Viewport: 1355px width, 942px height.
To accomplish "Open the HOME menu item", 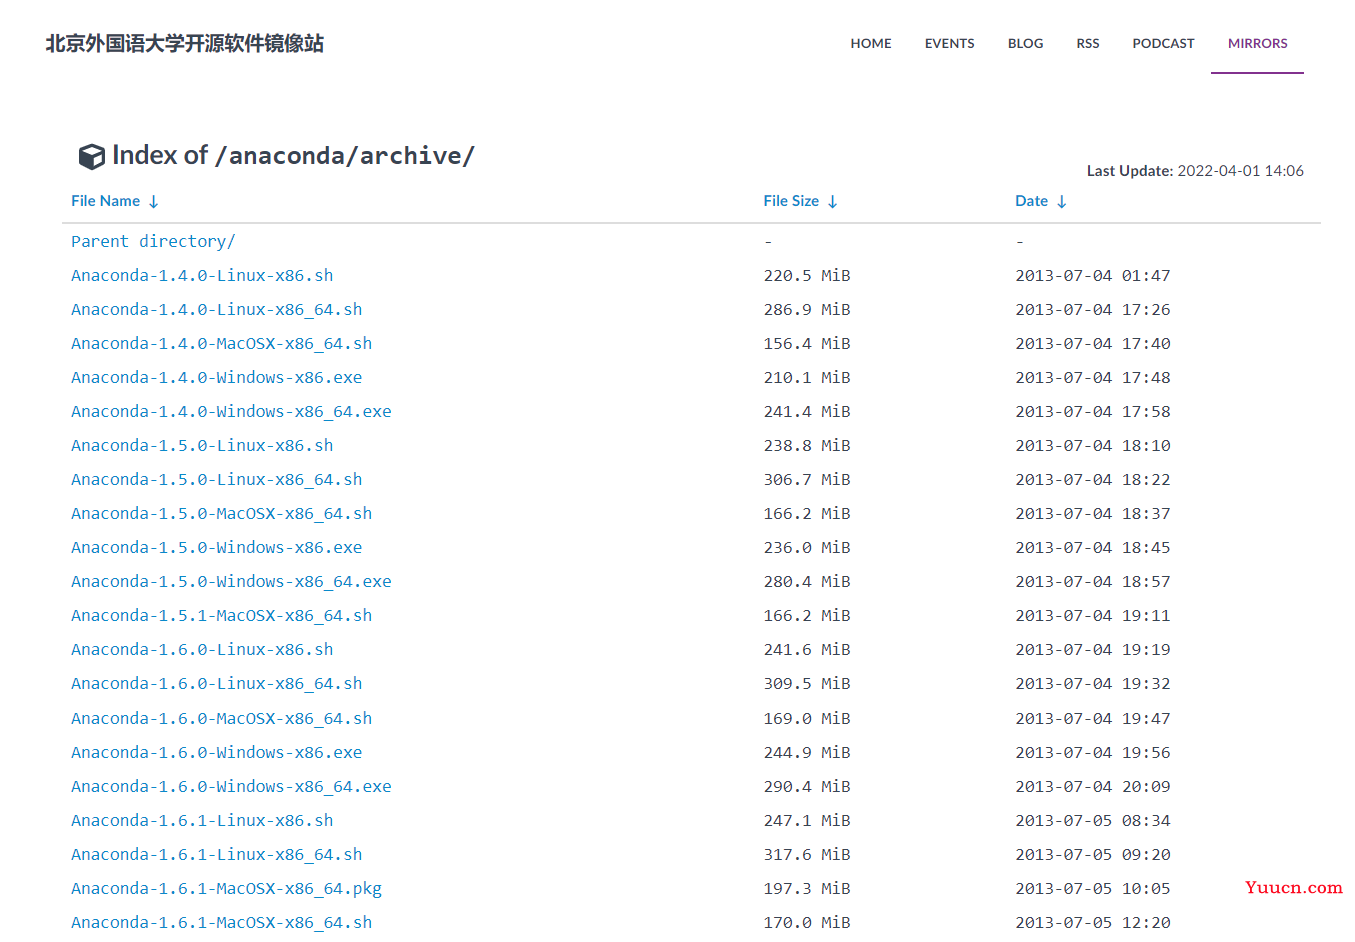I will [x=871, y=43].
